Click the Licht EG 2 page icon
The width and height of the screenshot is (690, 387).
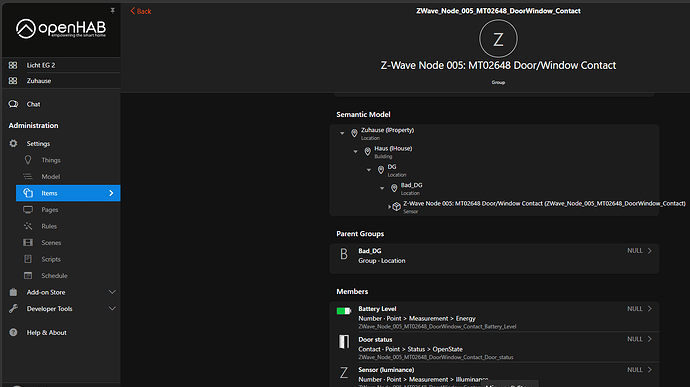pos(13,65)
